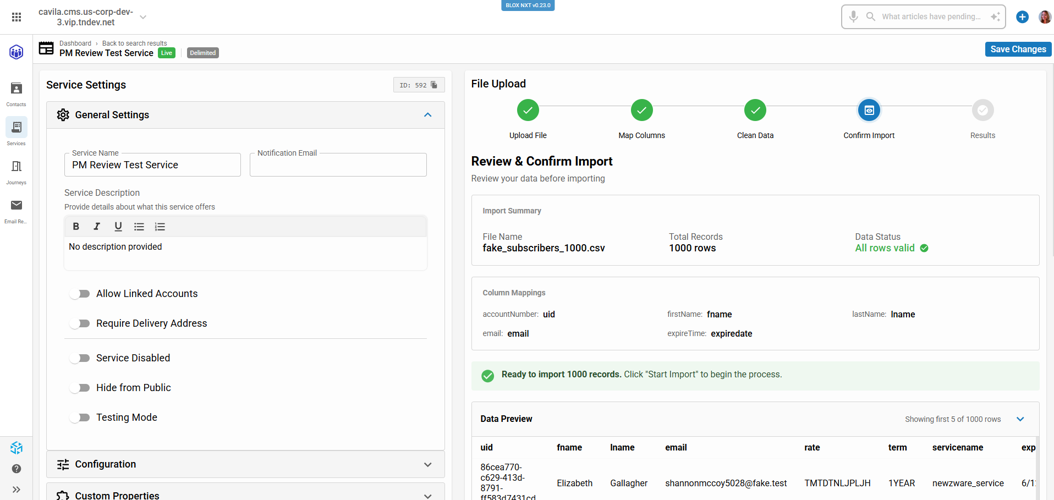
Task: Click the help question mark icon
Action: (x=16, y=468)
